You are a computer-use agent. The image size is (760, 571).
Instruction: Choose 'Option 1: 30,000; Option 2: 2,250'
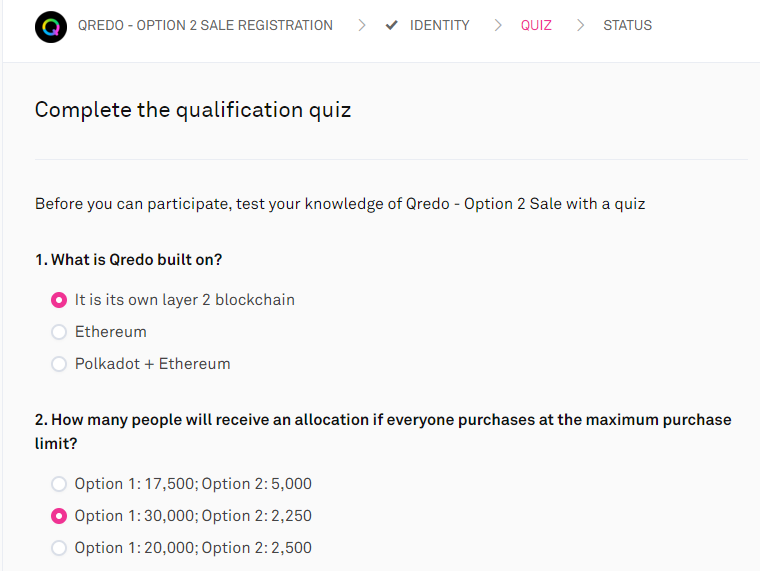[59, 516]
